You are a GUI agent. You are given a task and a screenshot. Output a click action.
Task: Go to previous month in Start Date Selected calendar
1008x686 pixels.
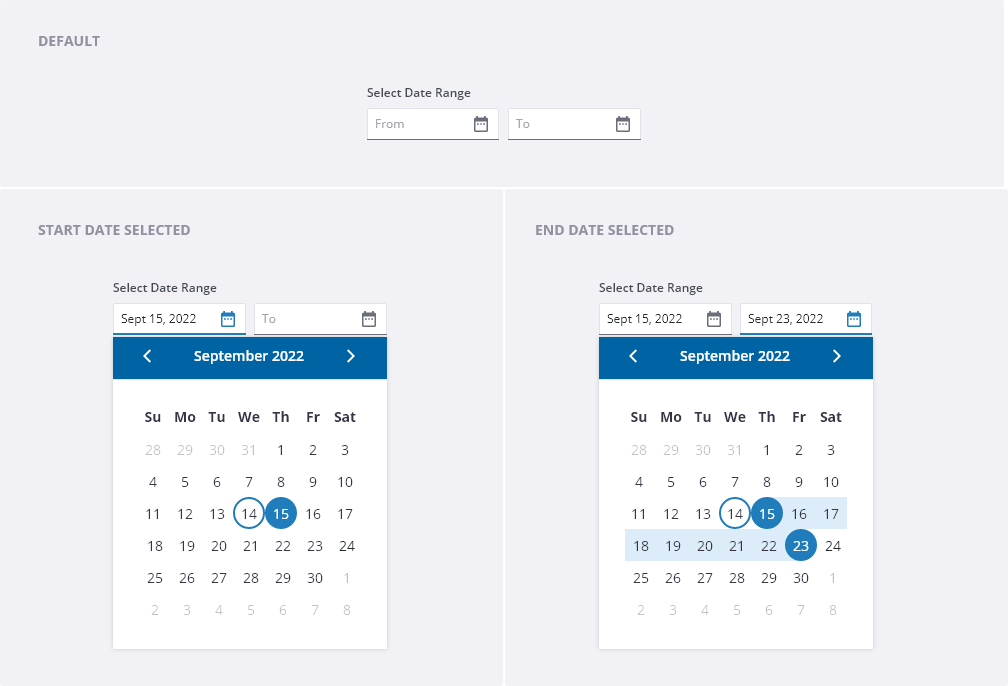point(147,356)
